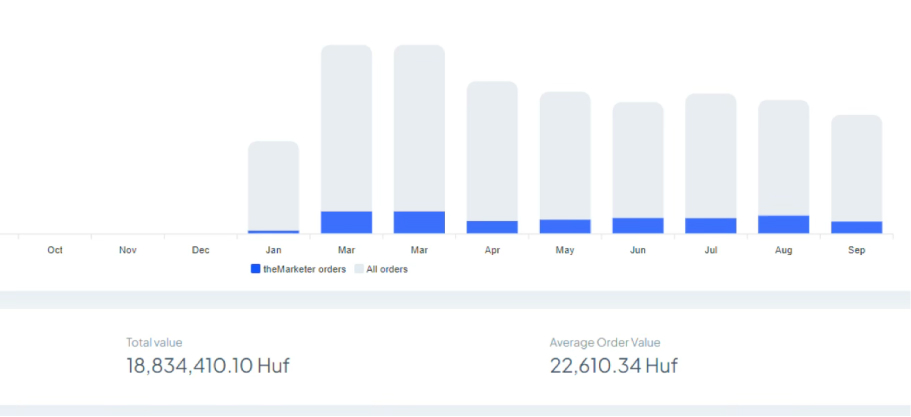Click the blue theMarketer orders legend swatch
Viewport: 911px width, 417px height.
pyautogui.click(x=256, y=269)
